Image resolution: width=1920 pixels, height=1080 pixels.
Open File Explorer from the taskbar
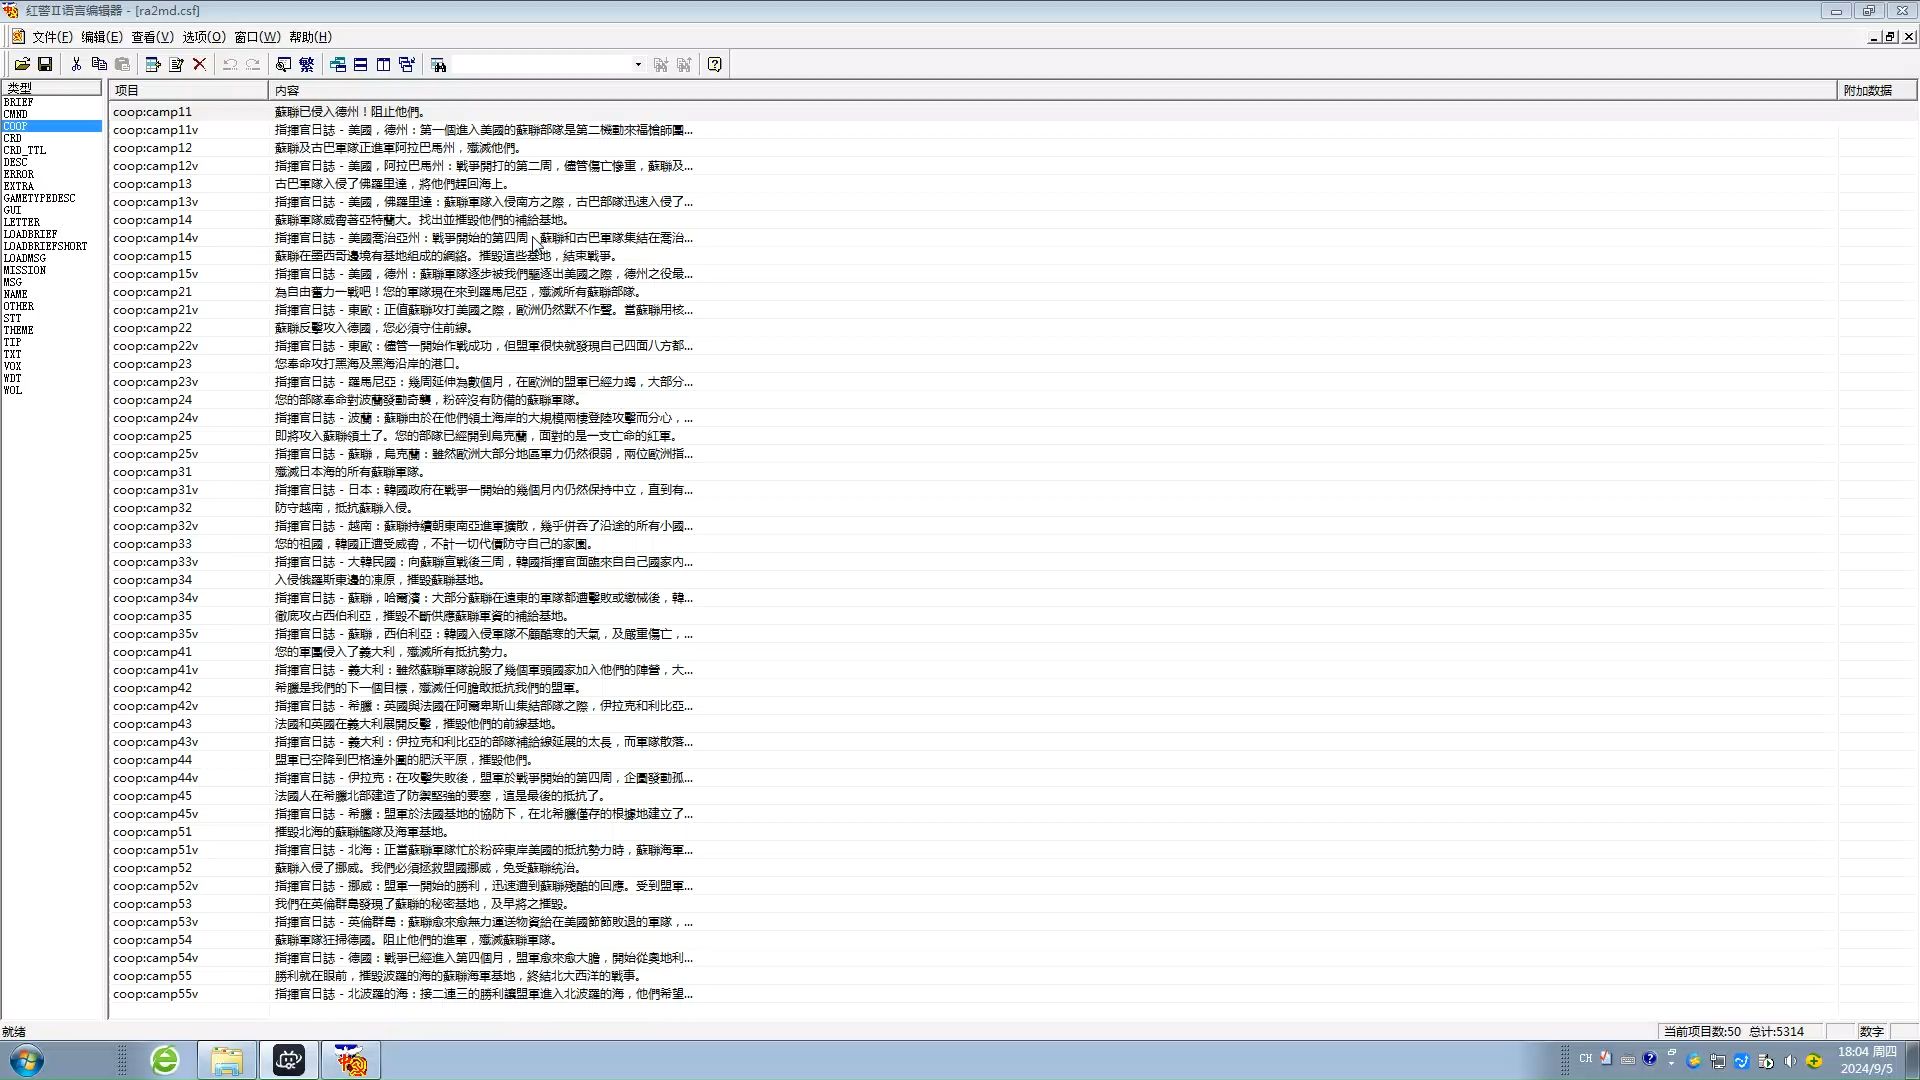coord(227,1060)
